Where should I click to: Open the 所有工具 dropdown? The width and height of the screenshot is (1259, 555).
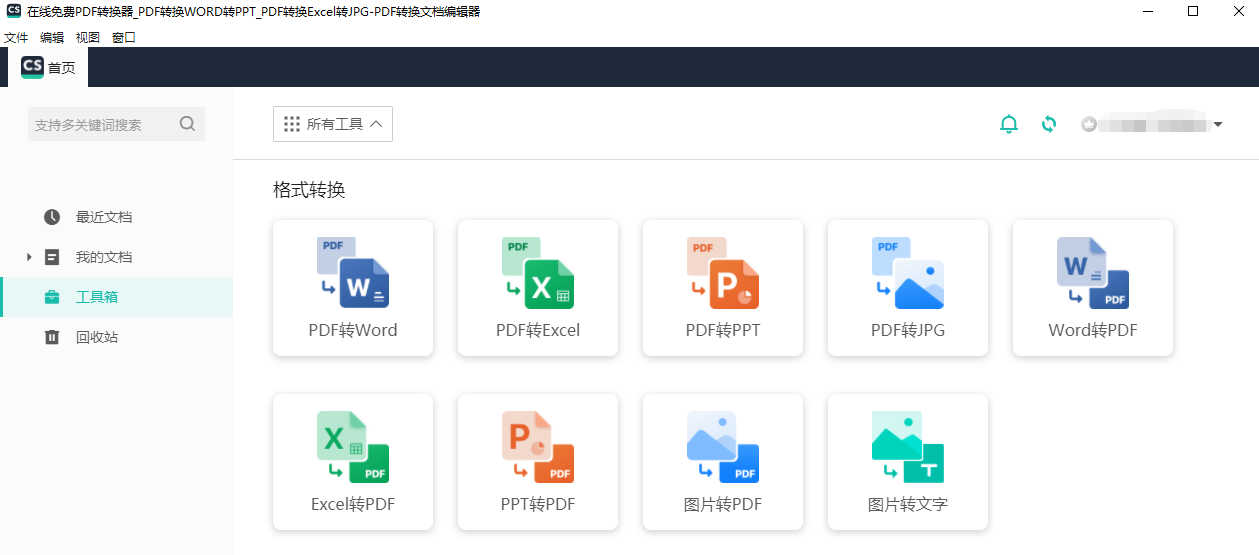click(x=333, y=124)
